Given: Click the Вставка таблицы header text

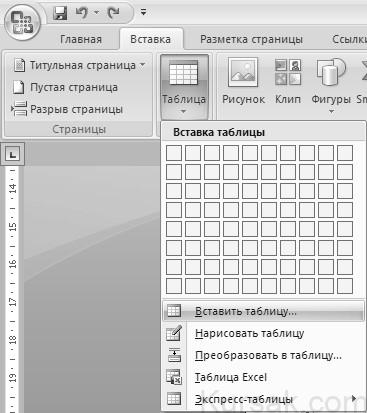Looking at the screenshot, I should [x=219, y=132].
